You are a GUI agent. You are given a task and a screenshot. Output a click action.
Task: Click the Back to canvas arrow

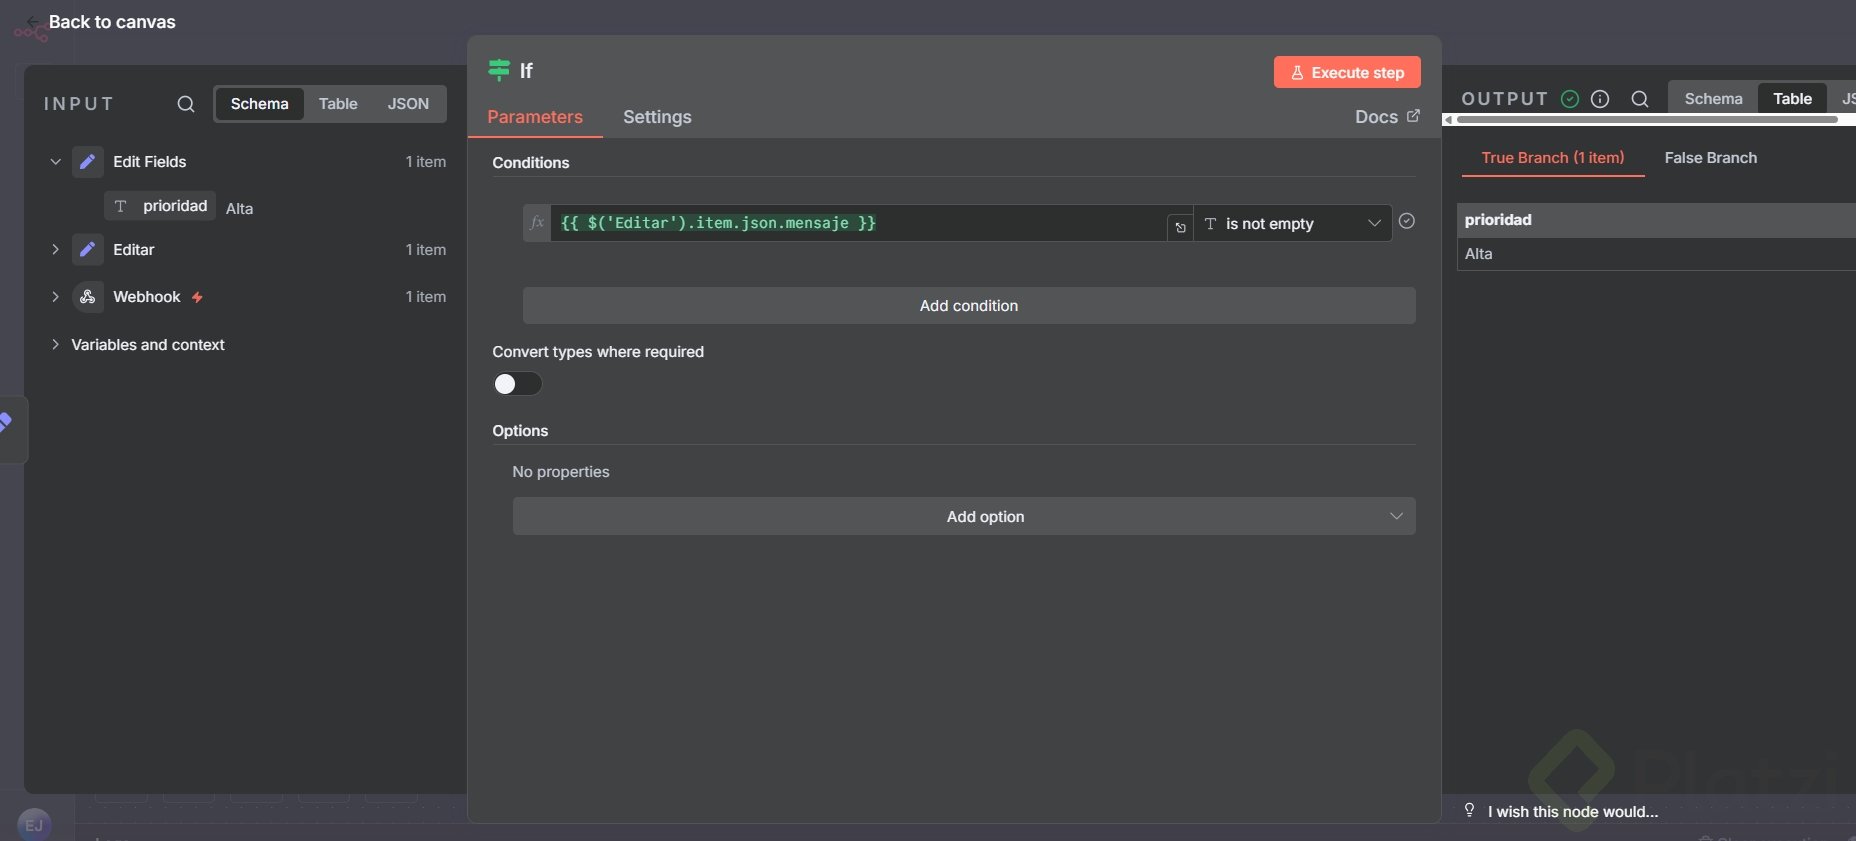32,22
